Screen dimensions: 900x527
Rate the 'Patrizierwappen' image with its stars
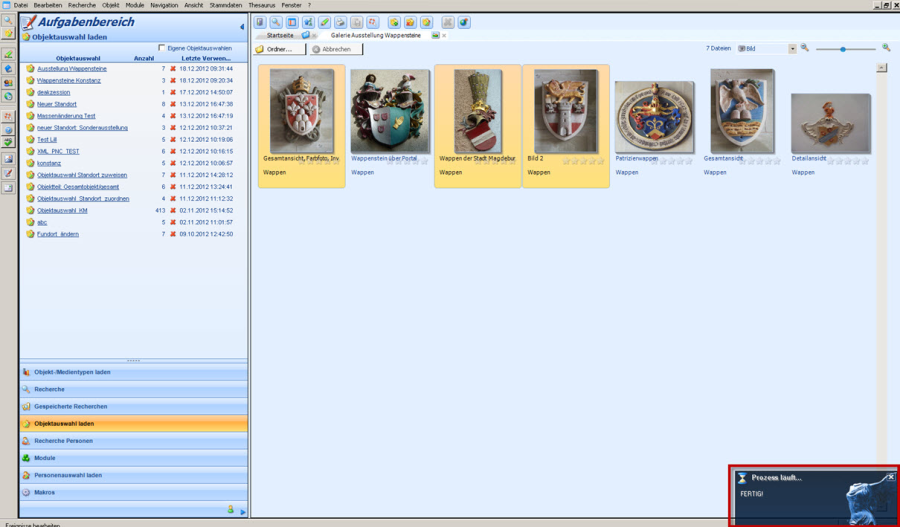672,162
